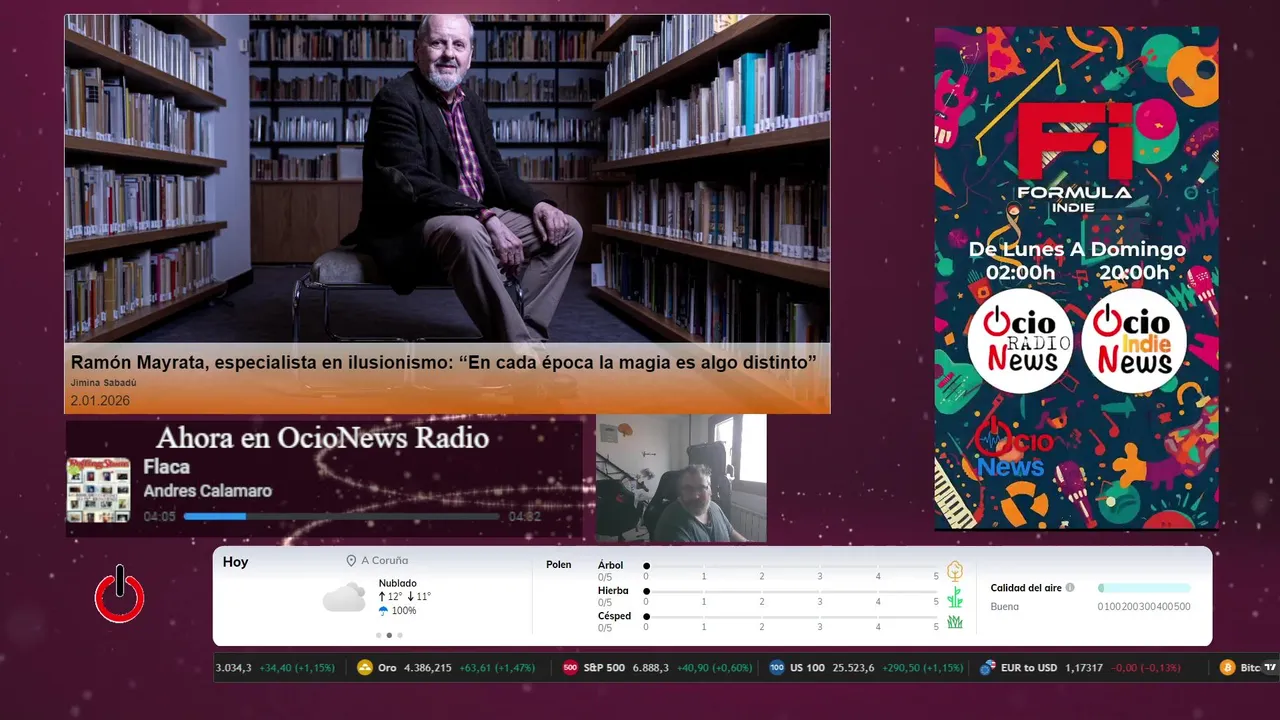The image size is (1280, 720).
Task: Click the De Lunes A Domingo schedule text
Action: click(1077, 250)
